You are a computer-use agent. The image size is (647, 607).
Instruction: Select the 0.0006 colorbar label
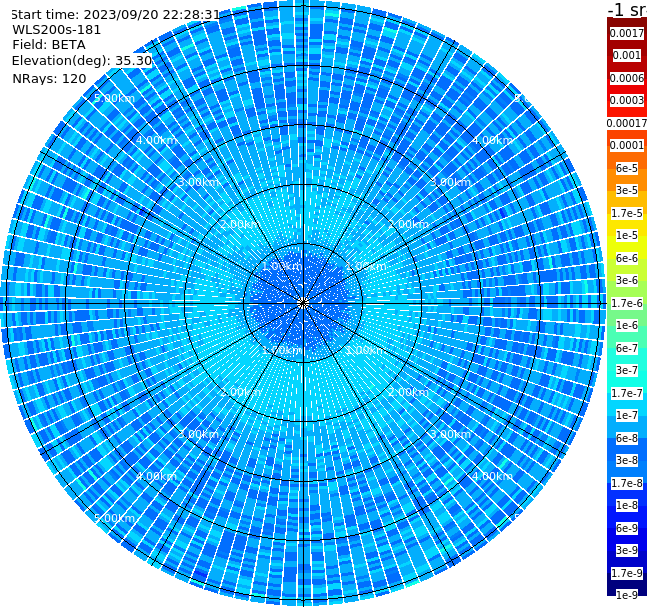(x=627, y=78)
